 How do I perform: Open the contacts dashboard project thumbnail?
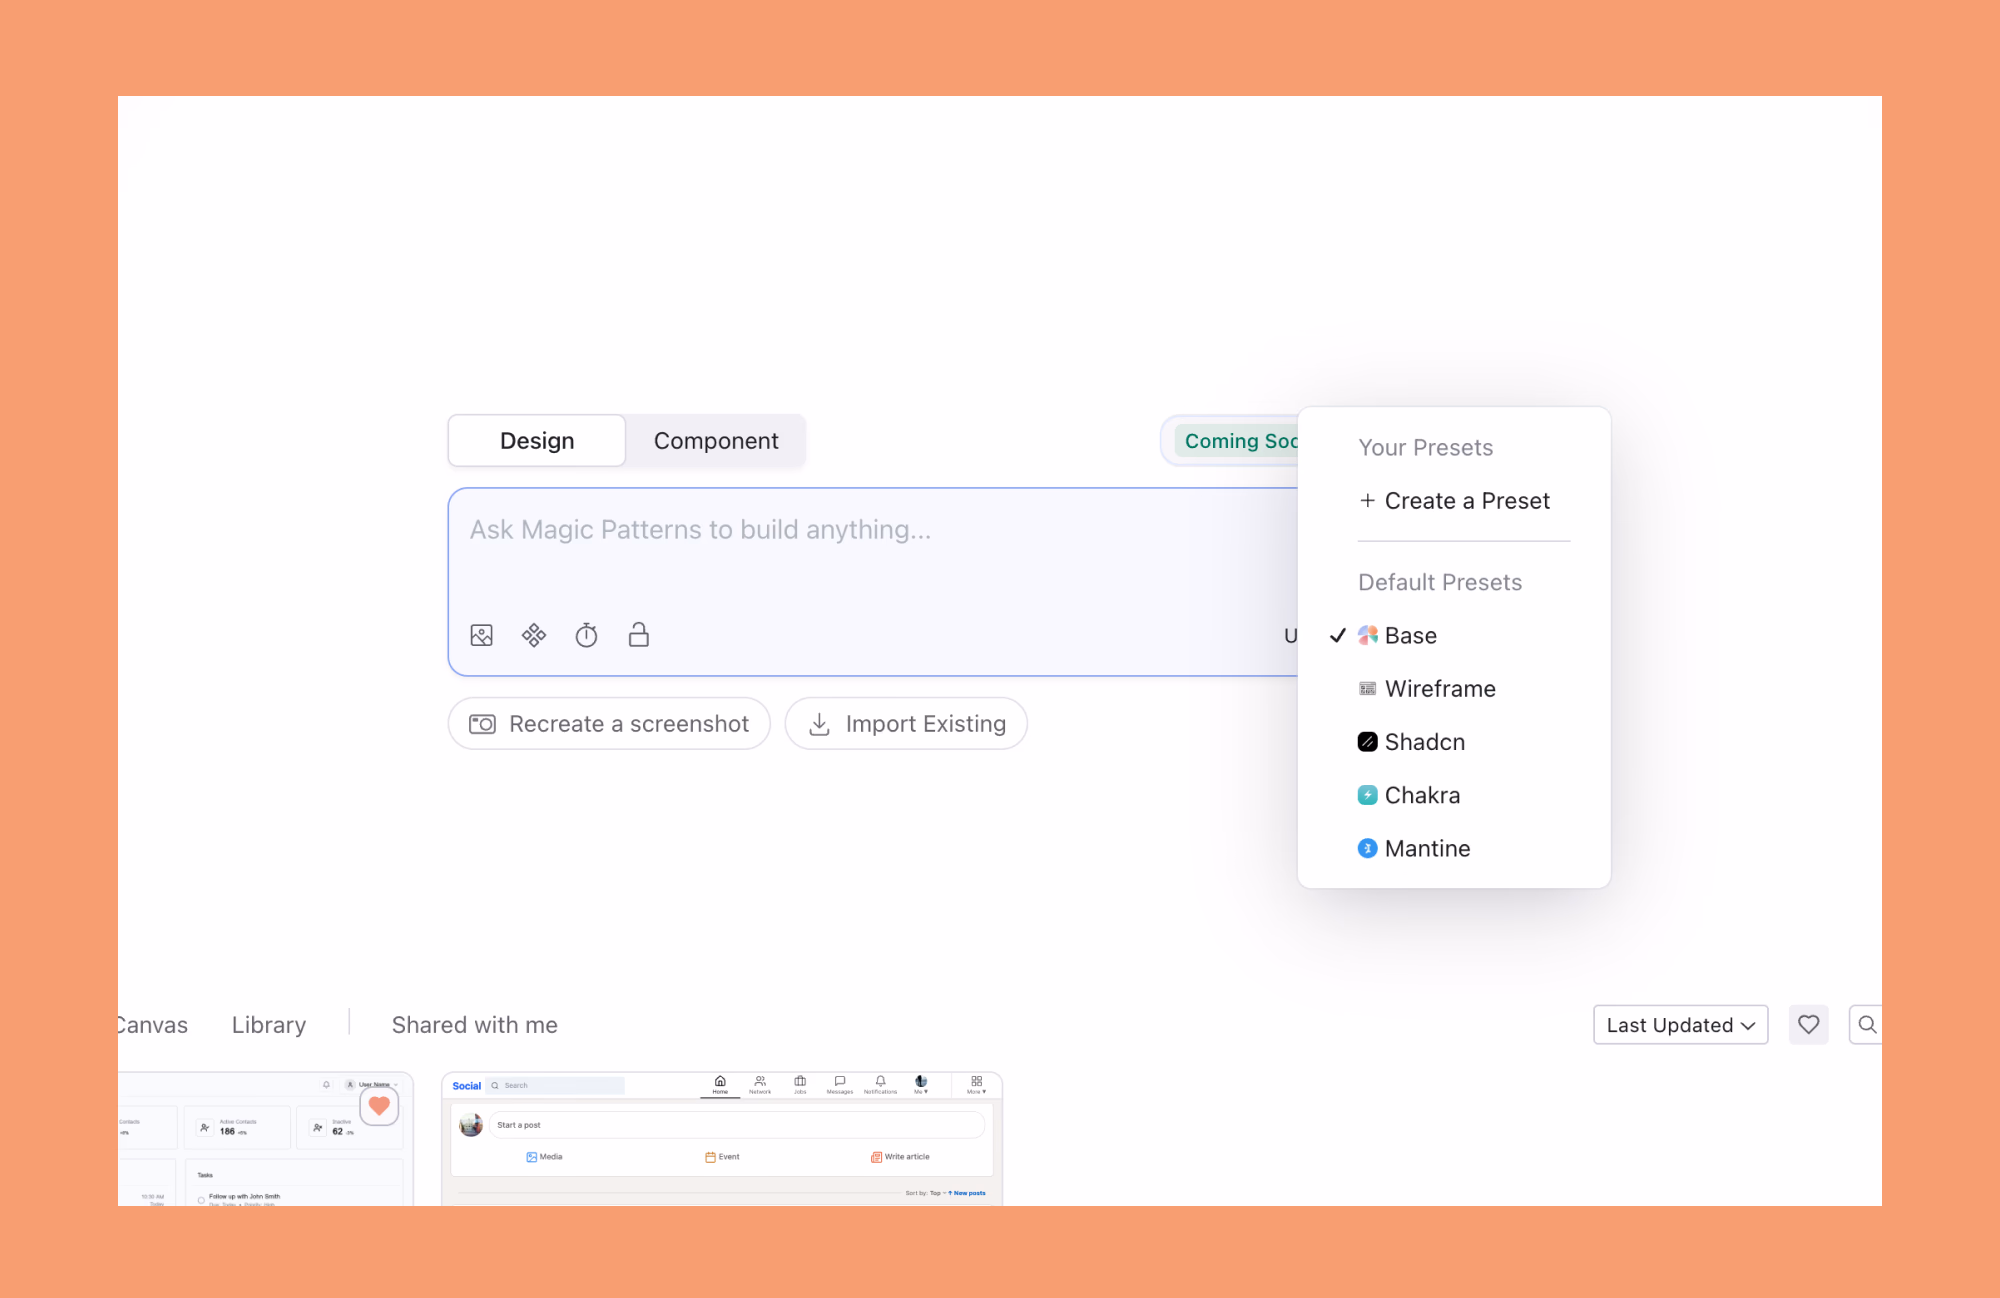point(265,1139)
